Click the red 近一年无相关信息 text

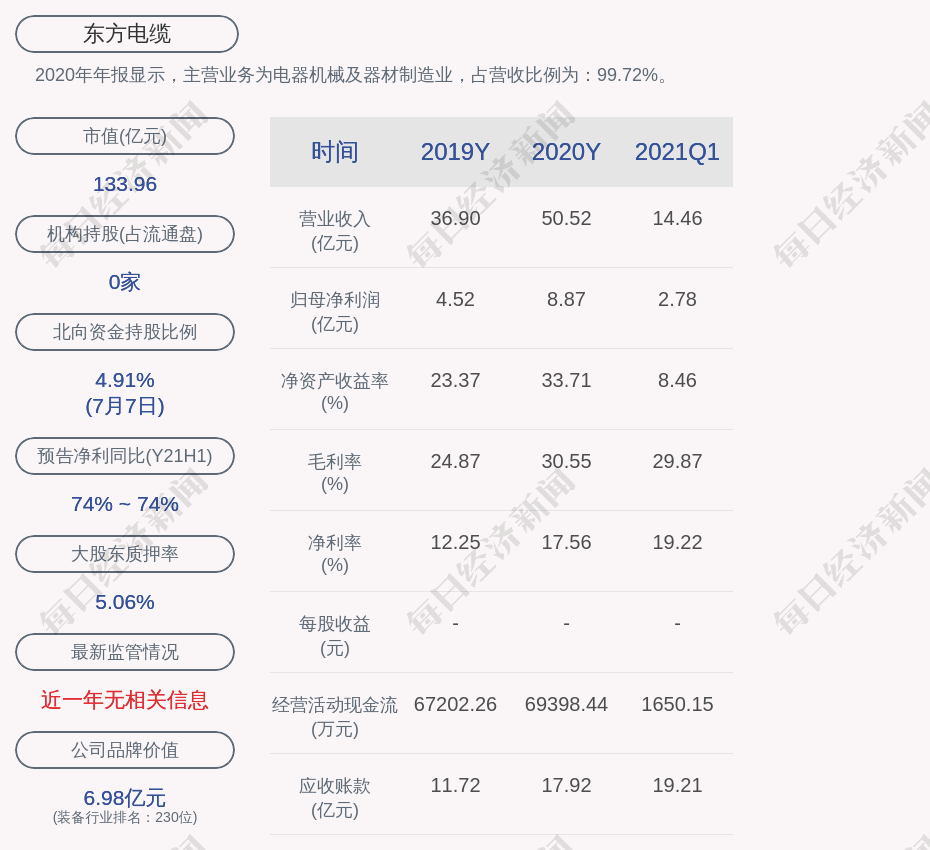coord(125,700)
